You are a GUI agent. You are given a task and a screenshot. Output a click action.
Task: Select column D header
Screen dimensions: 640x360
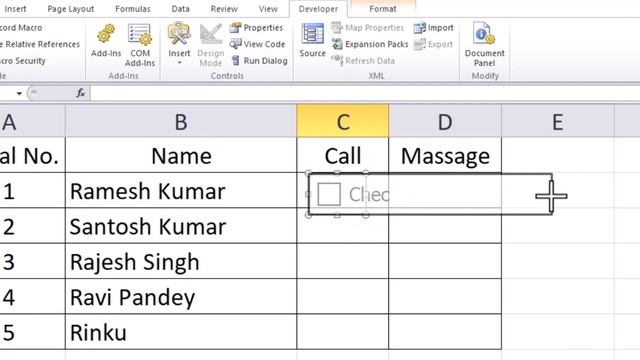(445, 121)
